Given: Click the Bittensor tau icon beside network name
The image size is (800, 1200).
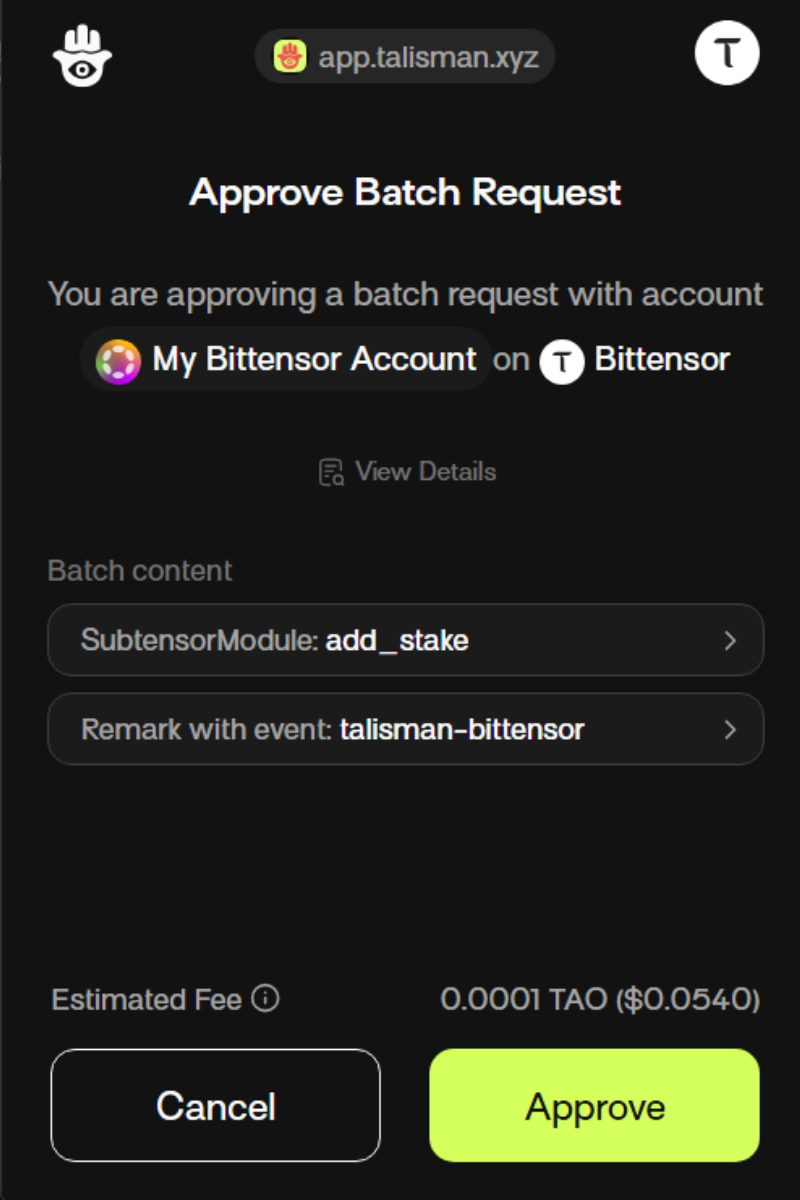Looking at the screenshot, I should coord(562,361).
